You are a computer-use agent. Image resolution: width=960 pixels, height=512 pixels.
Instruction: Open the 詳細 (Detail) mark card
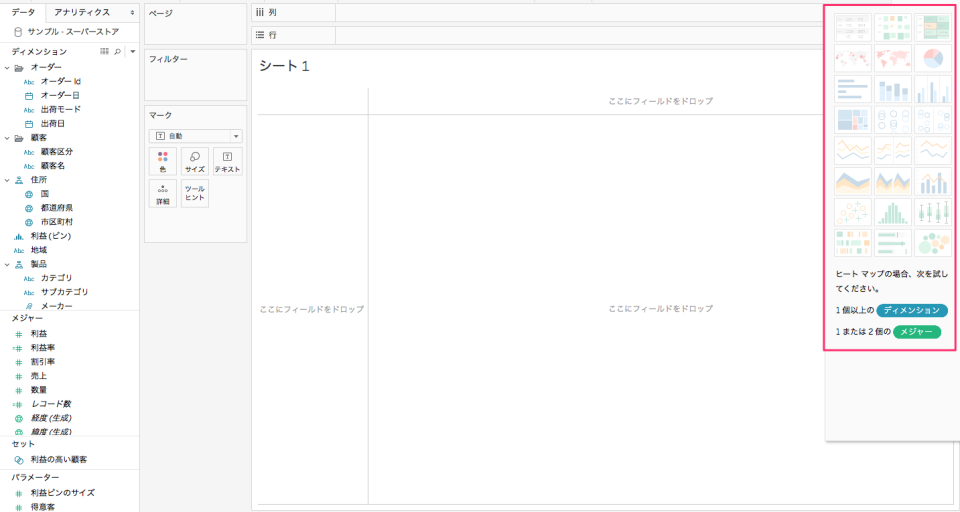pyautogui.click(x=163, y=194)
